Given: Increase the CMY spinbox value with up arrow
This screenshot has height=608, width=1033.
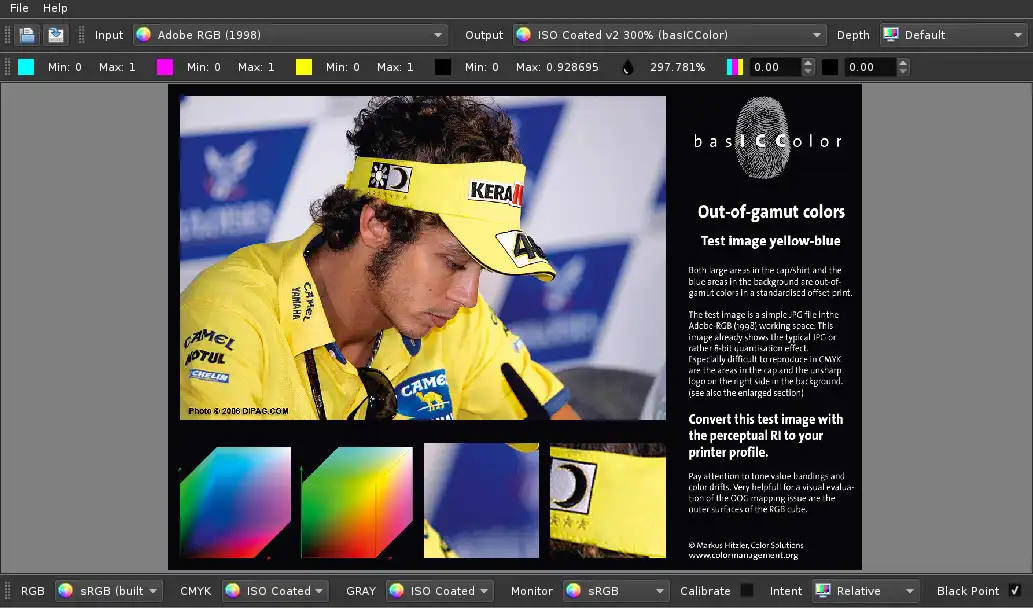Looking at the screenshot, I should [808, 63].
